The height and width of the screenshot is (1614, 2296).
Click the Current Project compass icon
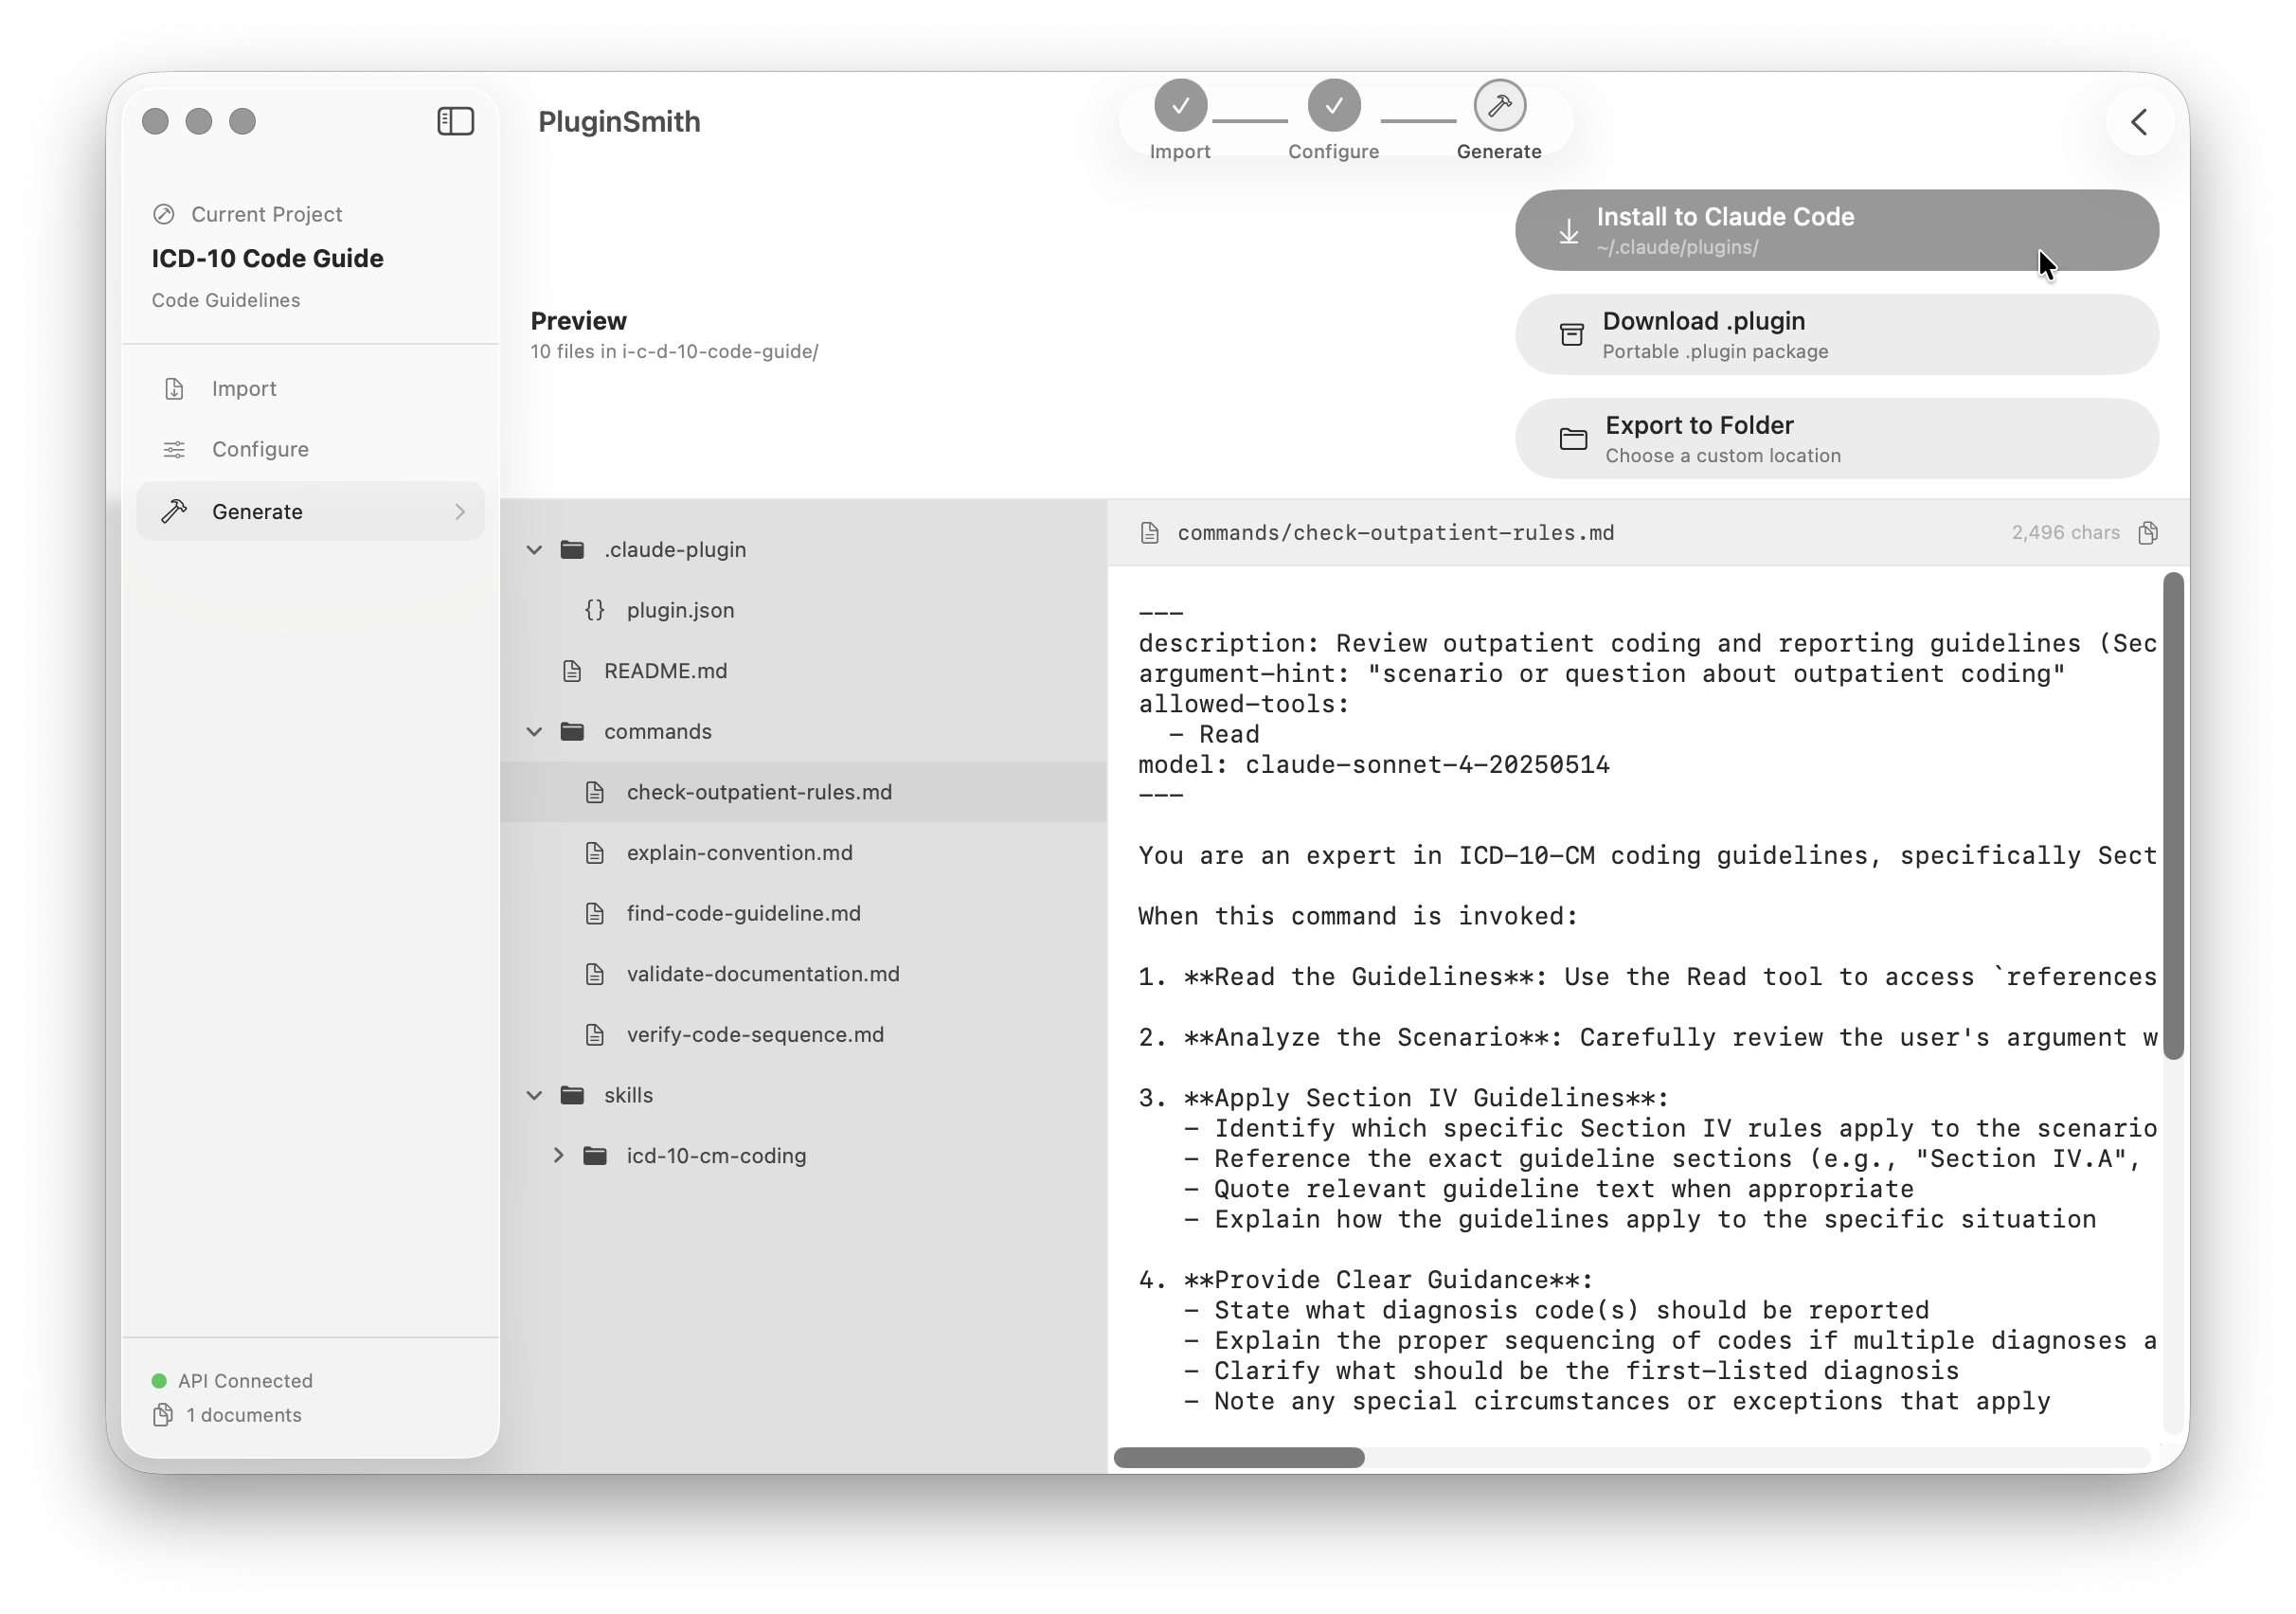click(x=165, y=213)
